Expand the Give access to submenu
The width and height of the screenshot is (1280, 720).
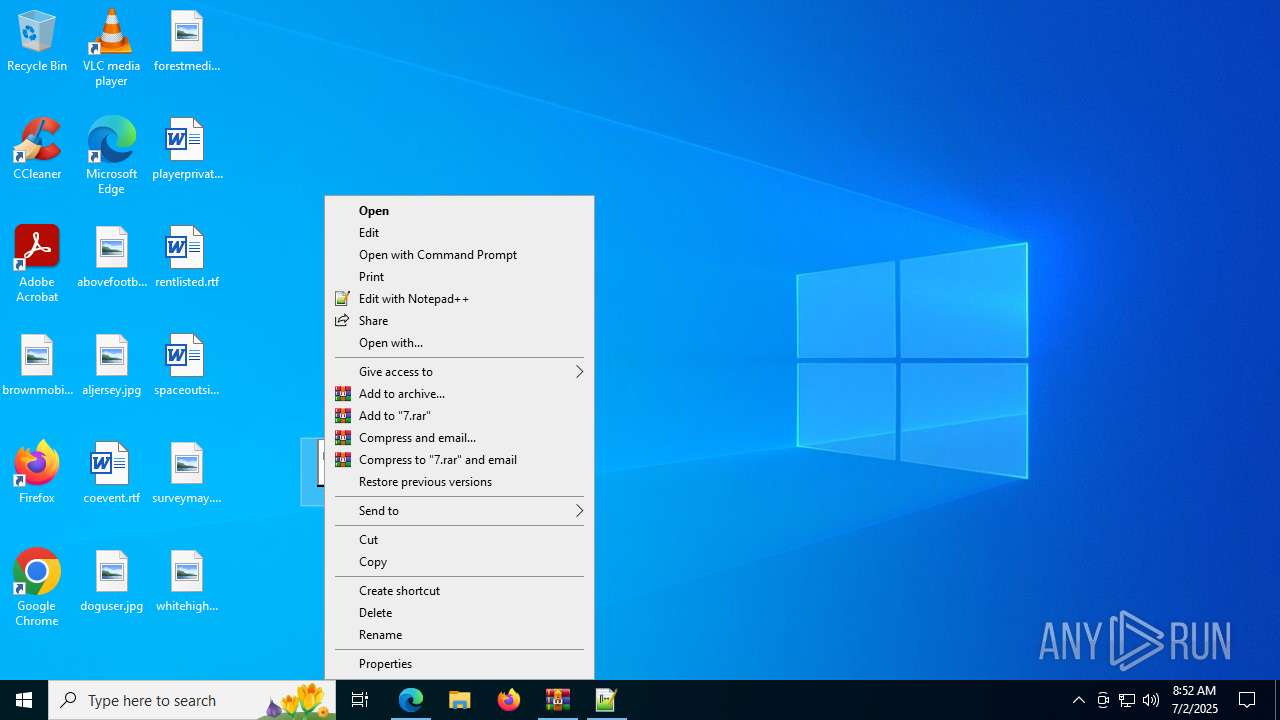click(459, 372)
